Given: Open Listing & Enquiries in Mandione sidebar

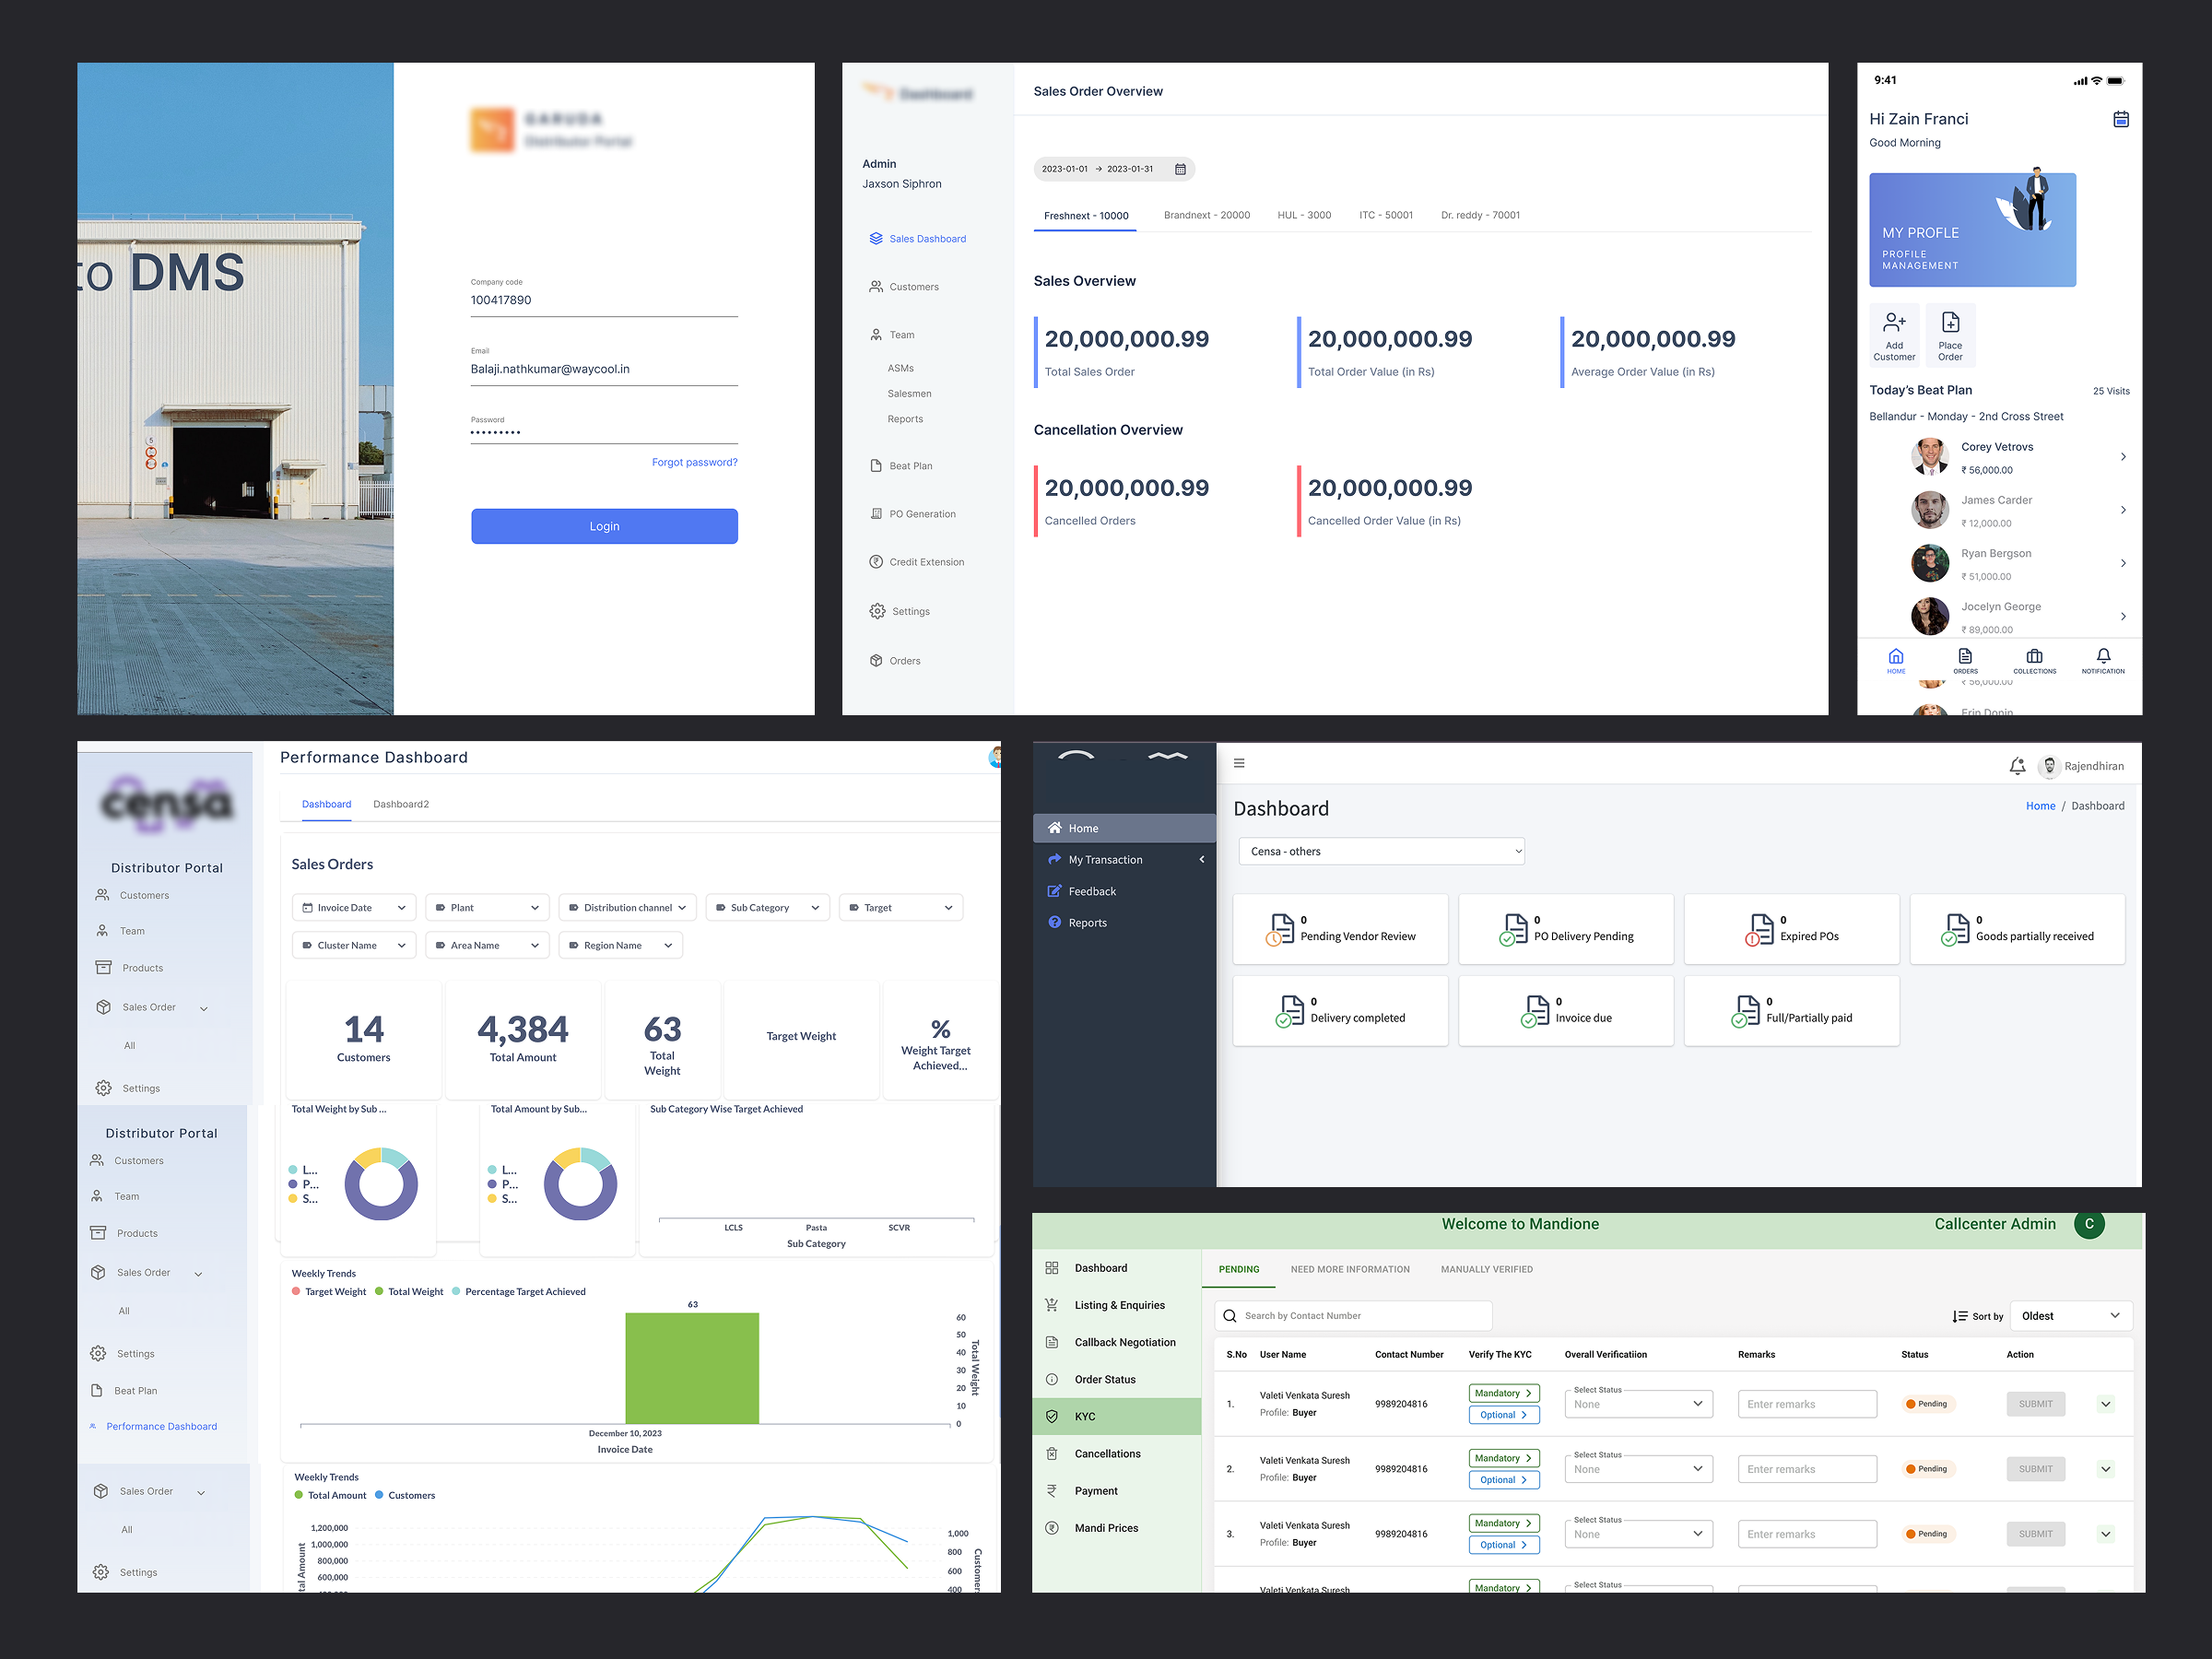Looking at the screenshot, I should pyautogui.click(x=1117, y=1305).
